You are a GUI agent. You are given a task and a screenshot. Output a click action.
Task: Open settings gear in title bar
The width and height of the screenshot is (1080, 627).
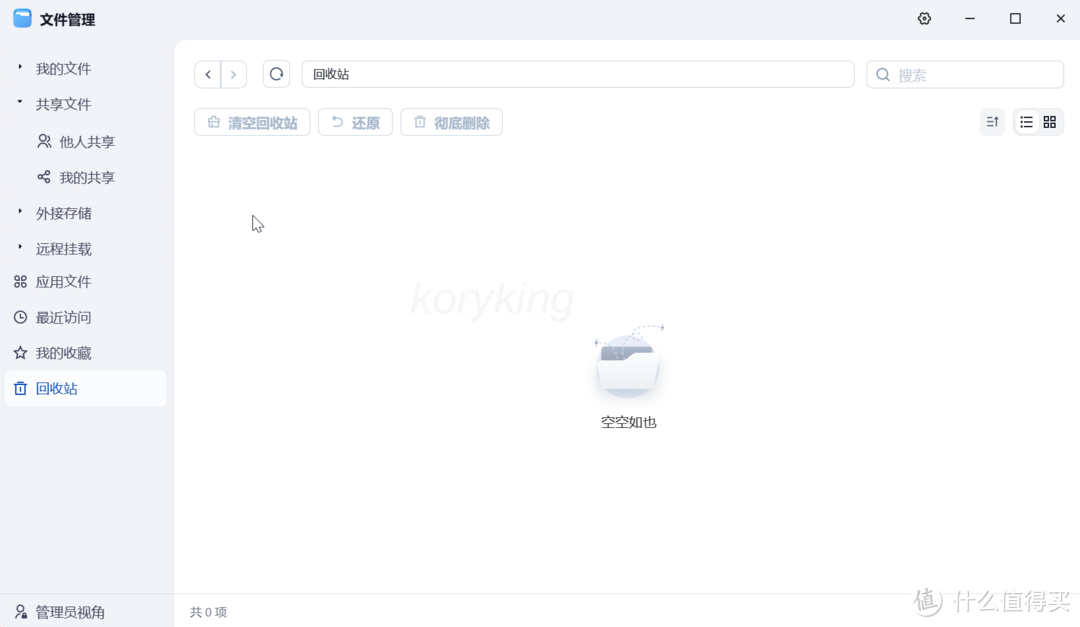pyautogui.click(x=924, y=19)
